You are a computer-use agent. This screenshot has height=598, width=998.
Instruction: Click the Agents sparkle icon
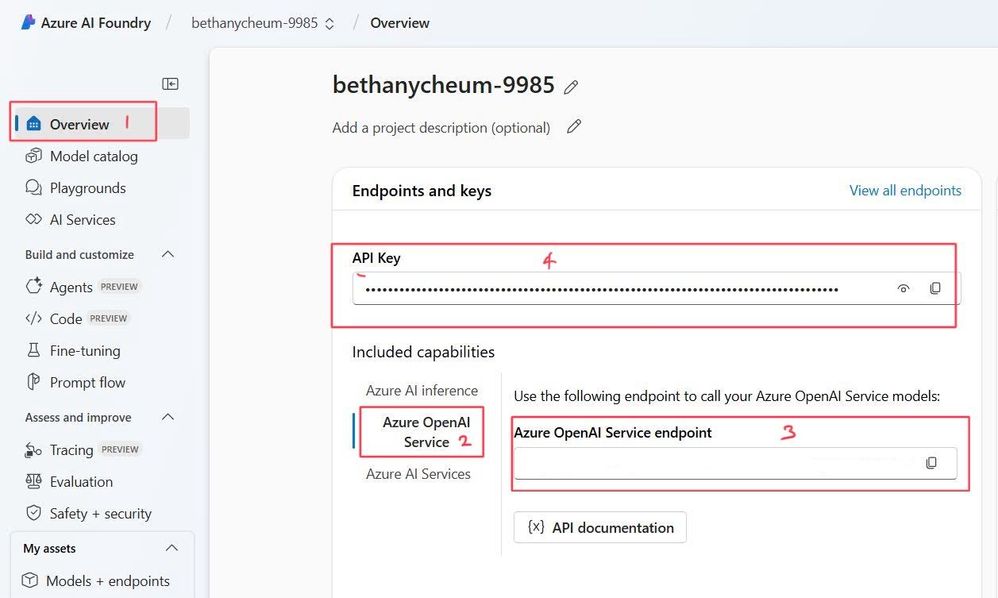pos(34,286)
